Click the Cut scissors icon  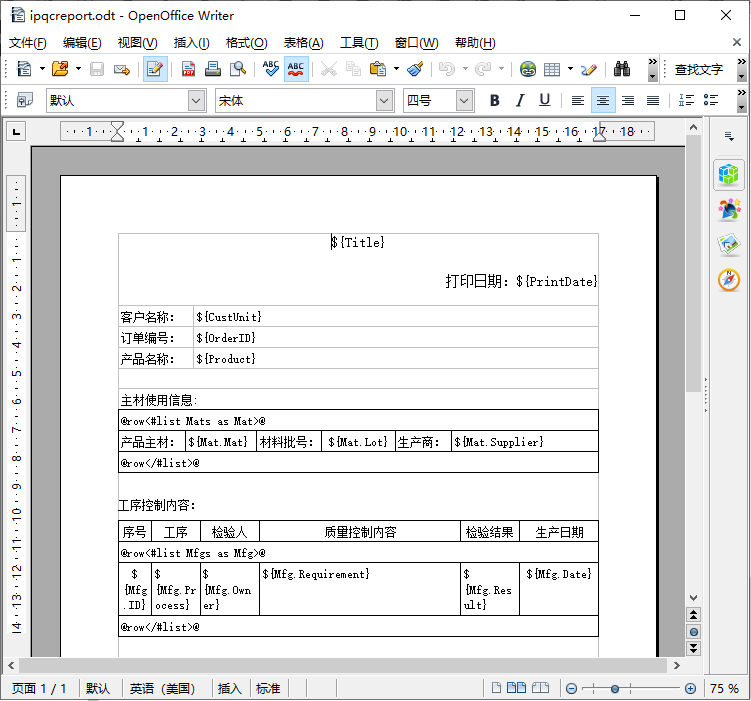[329, 69]
